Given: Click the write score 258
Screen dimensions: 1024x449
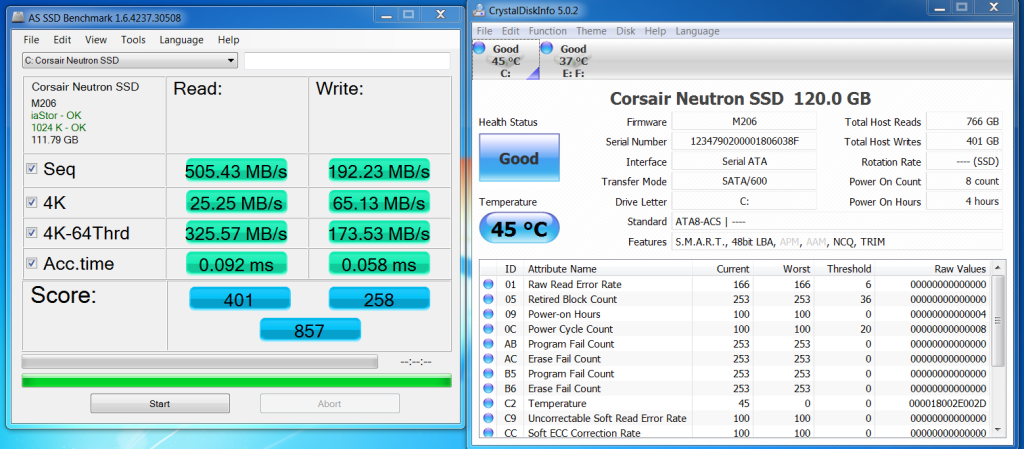Looking at the screenshot, I should 379,300.
